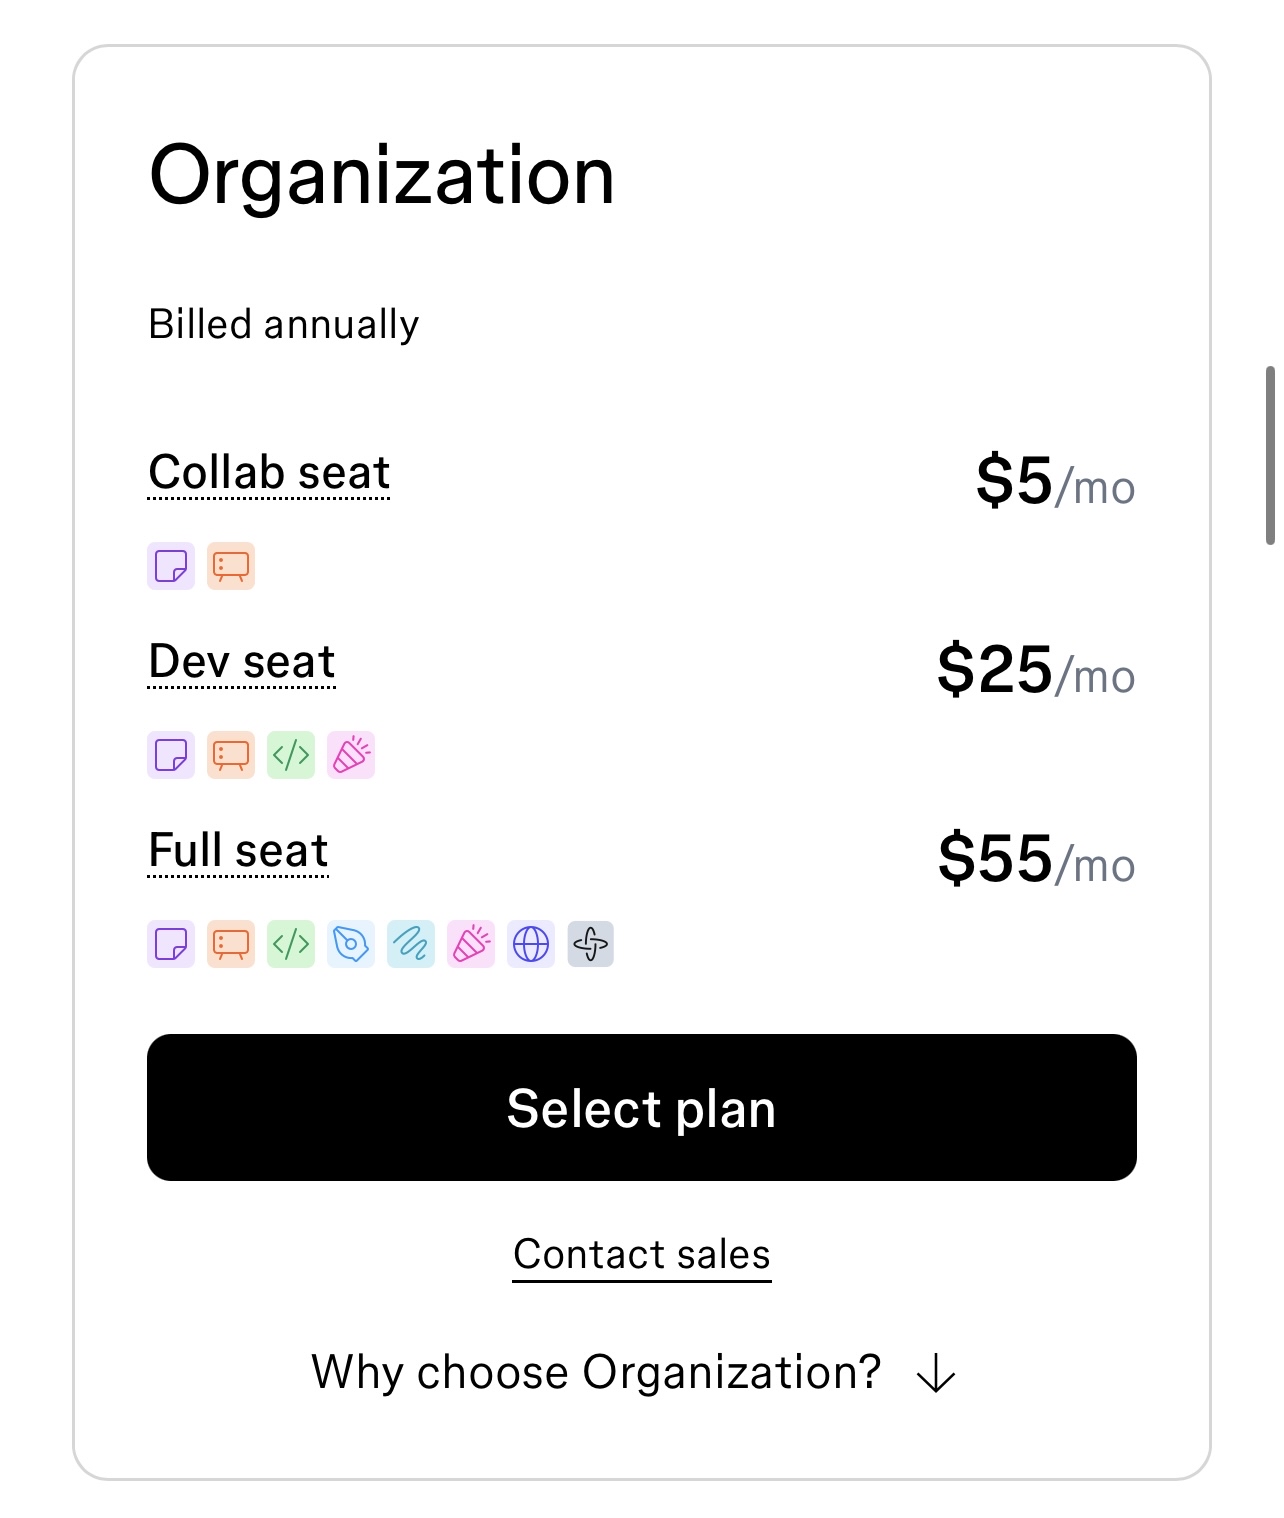The height and width of the screenshot is (1518, 1284).
Task: Click the gray pinwheel icon under Full seat
Action: [591, 944]
